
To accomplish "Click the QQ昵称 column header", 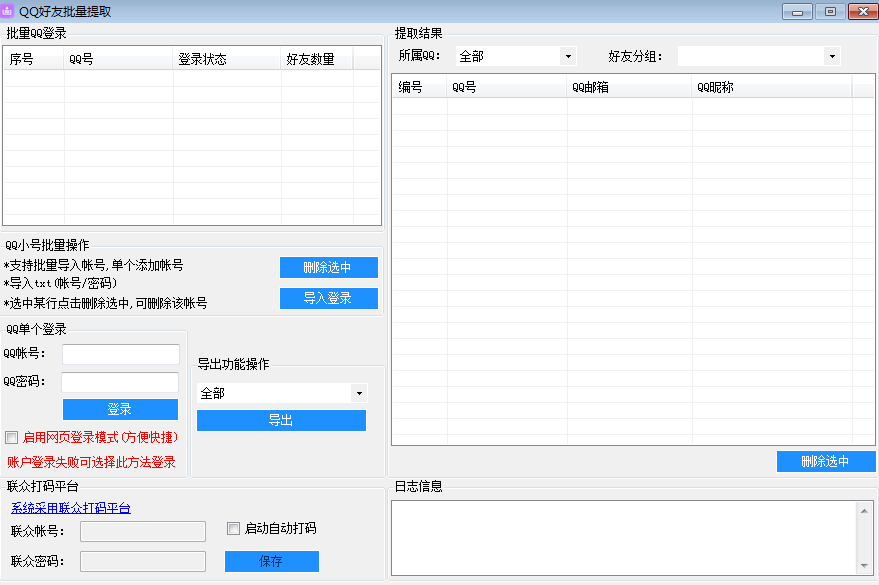I will (x=771, y=87).
